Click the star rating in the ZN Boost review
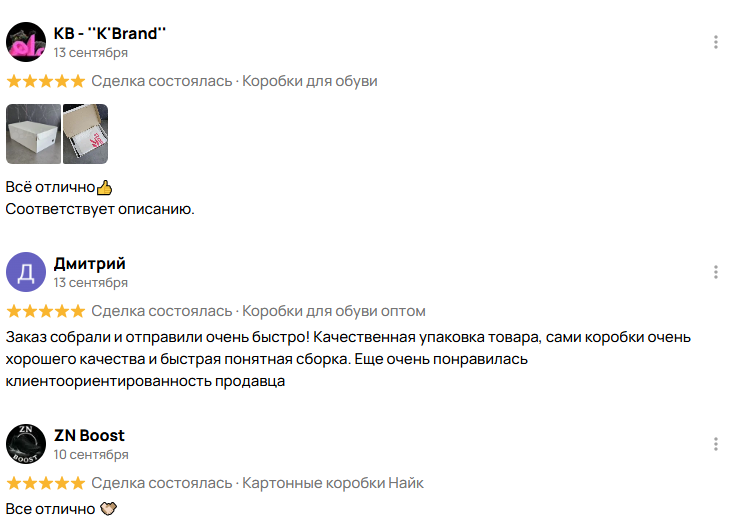This screenshot has width=731, height=529. click(x=45, y=483)
